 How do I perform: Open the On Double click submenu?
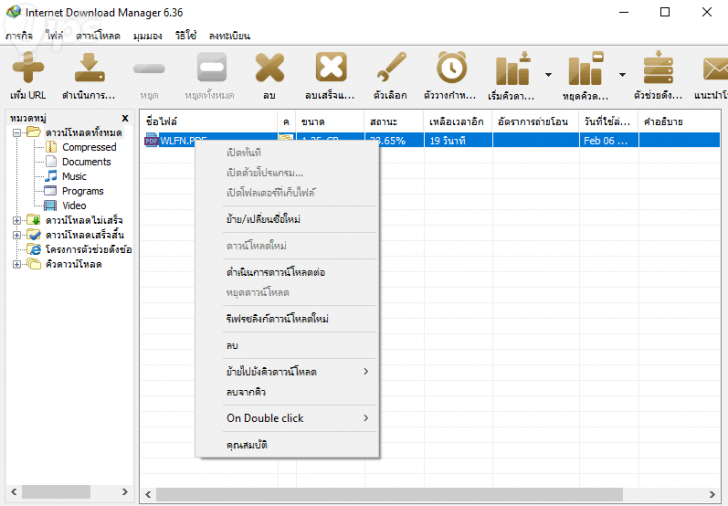[299, 418]
